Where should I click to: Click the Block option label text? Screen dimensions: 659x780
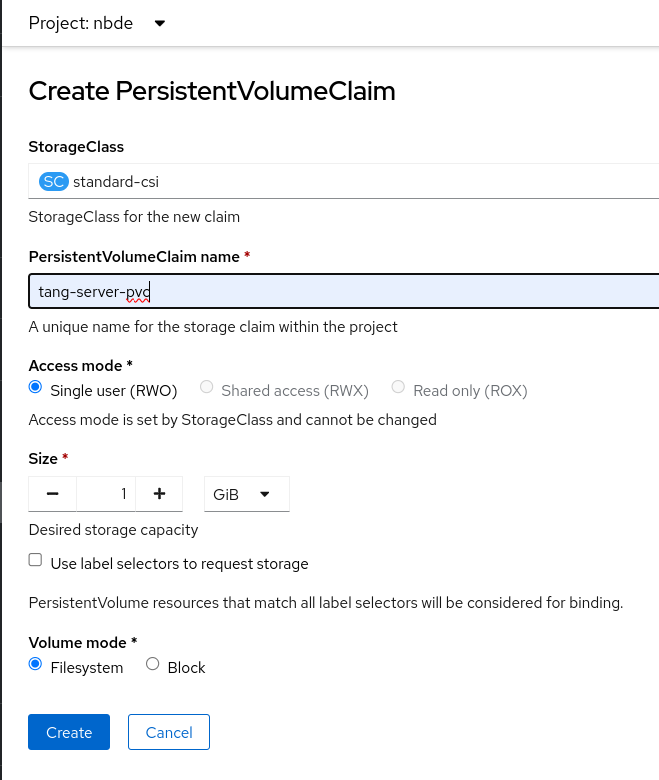tap(186, 668)
